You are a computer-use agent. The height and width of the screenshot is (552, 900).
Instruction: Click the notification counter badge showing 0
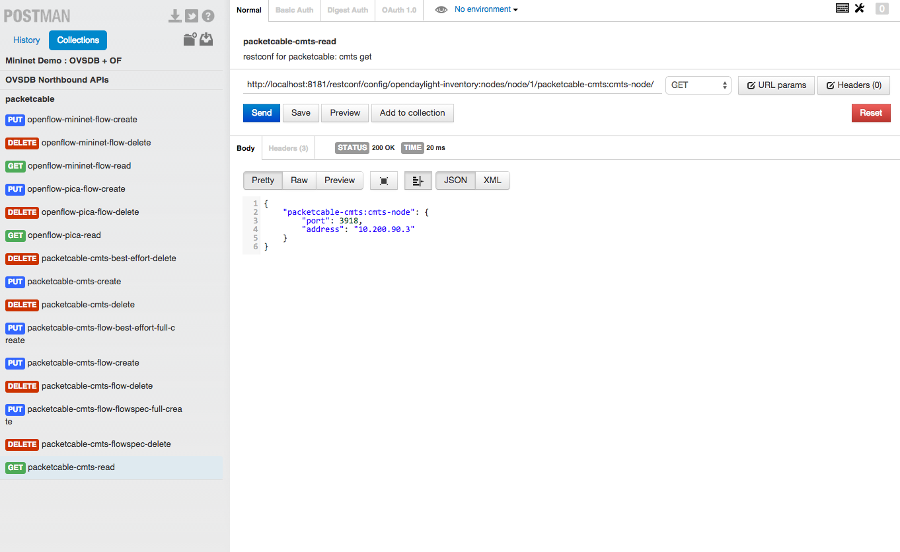point(882,9)
